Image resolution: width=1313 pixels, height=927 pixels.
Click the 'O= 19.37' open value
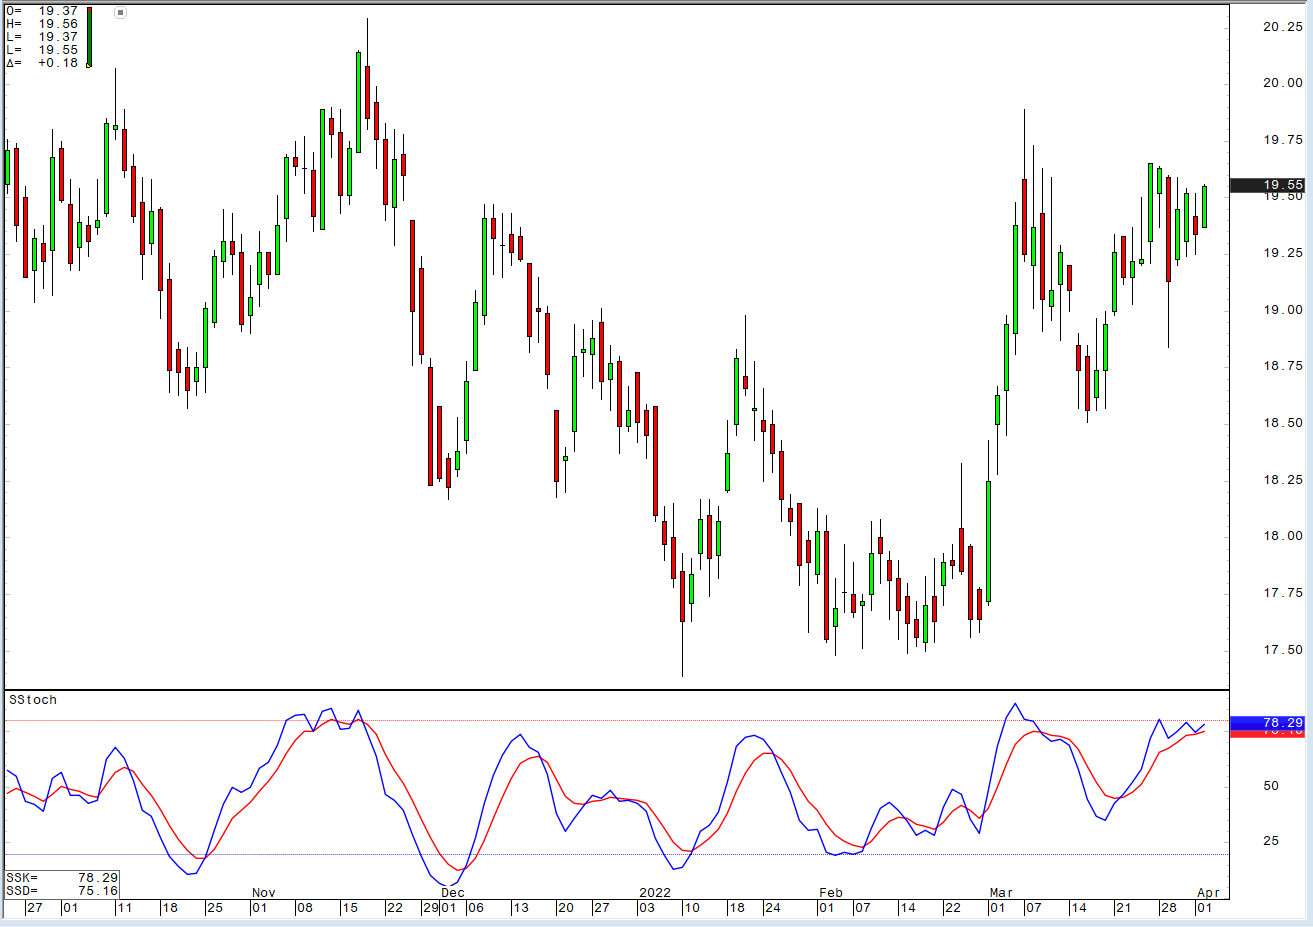pos(42,11)
